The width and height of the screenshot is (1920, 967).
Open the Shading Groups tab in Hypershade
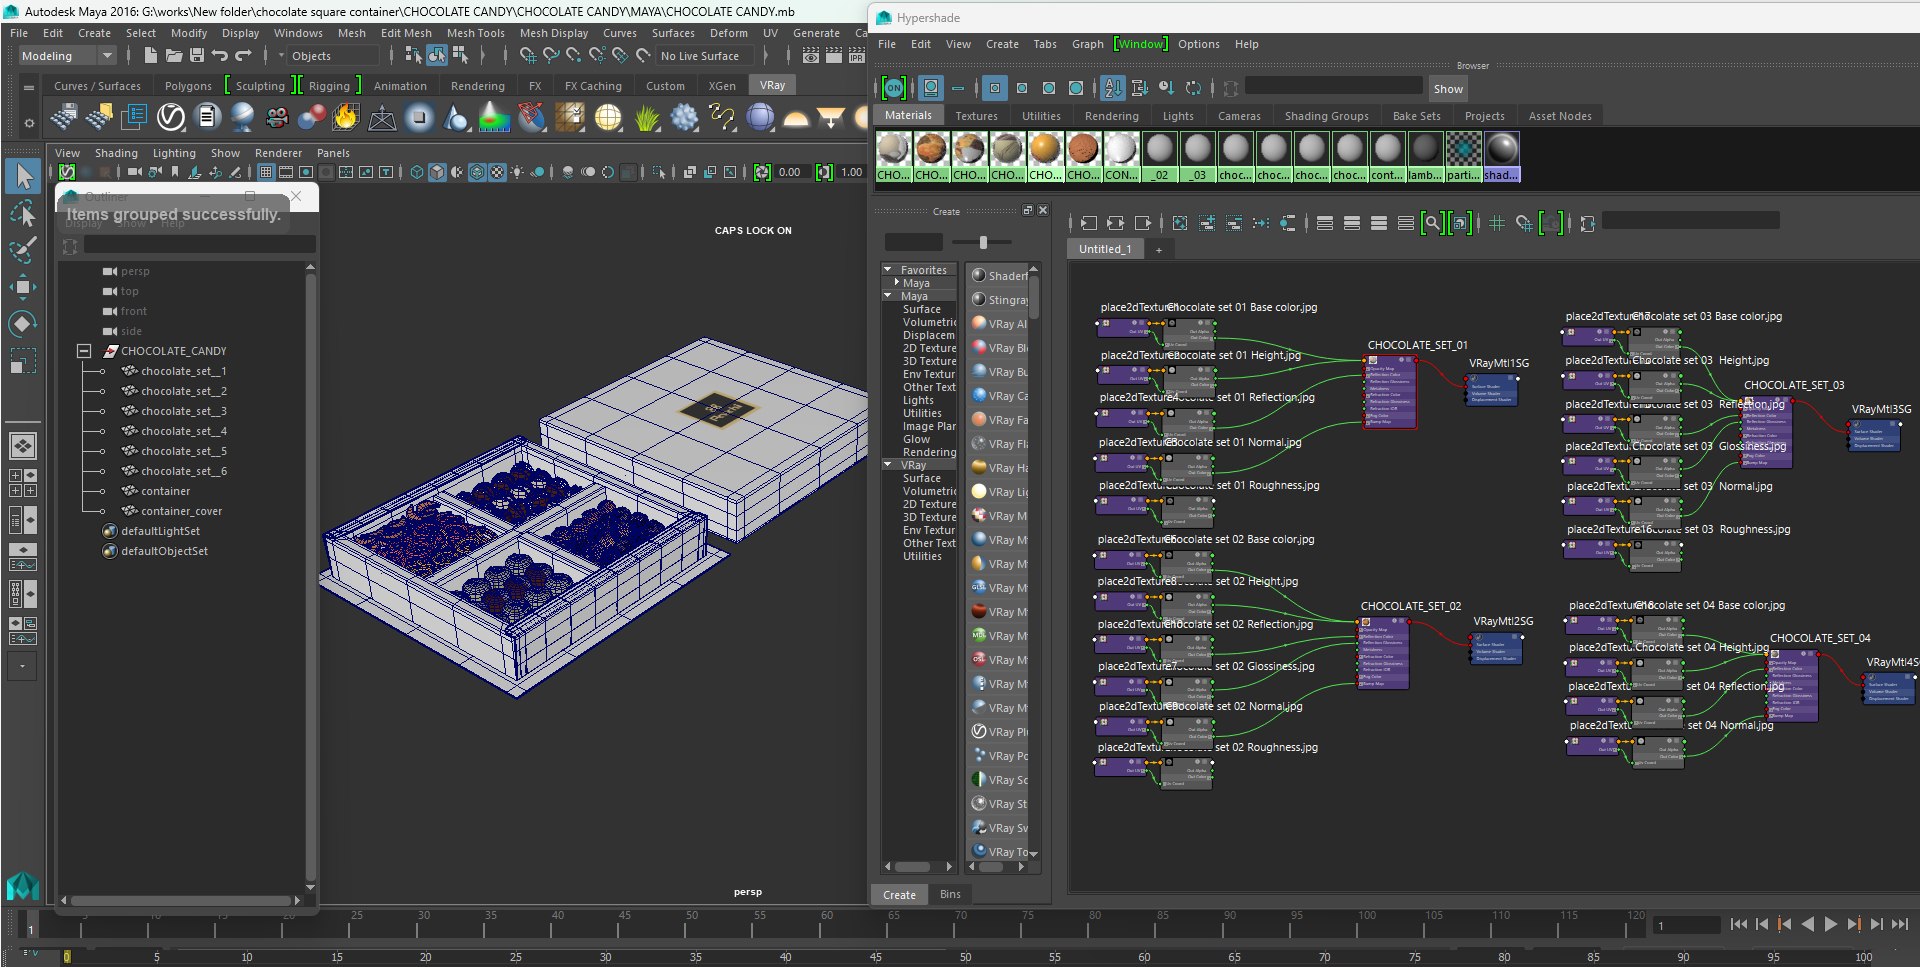tap(1326, 116)
